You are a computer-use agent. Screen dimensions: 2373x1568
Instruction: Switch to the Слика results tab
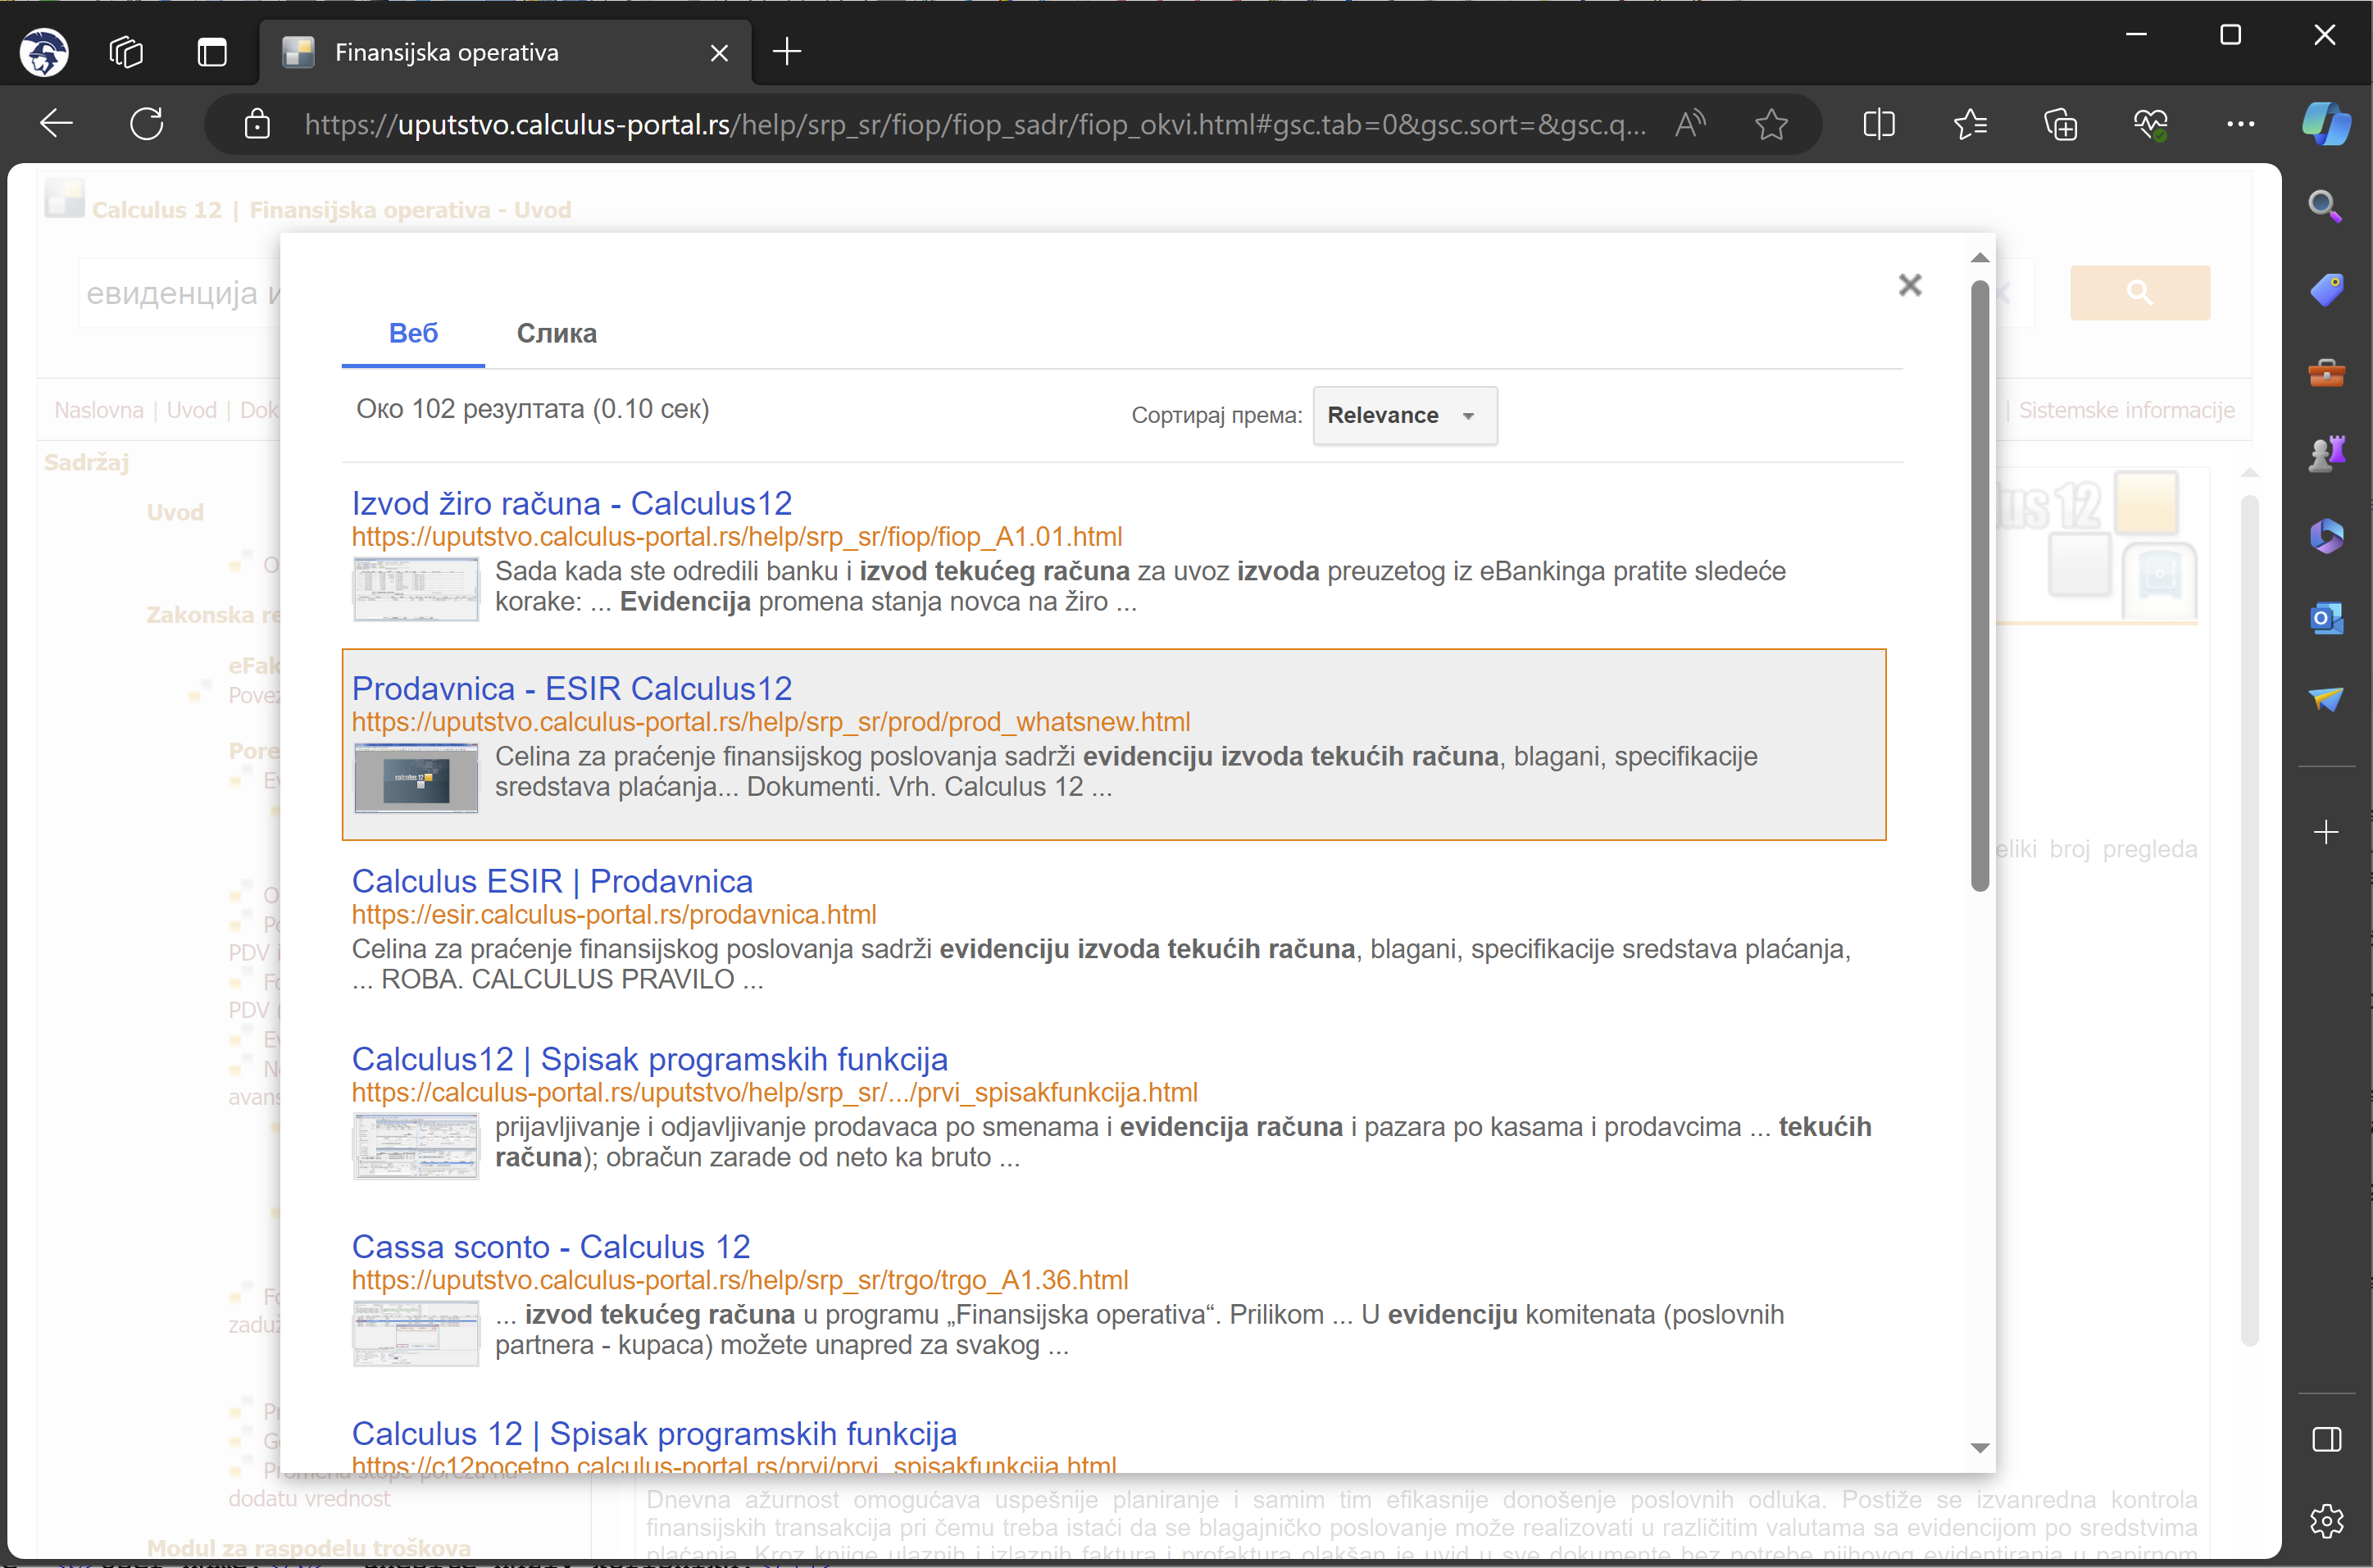click(556, 333)
